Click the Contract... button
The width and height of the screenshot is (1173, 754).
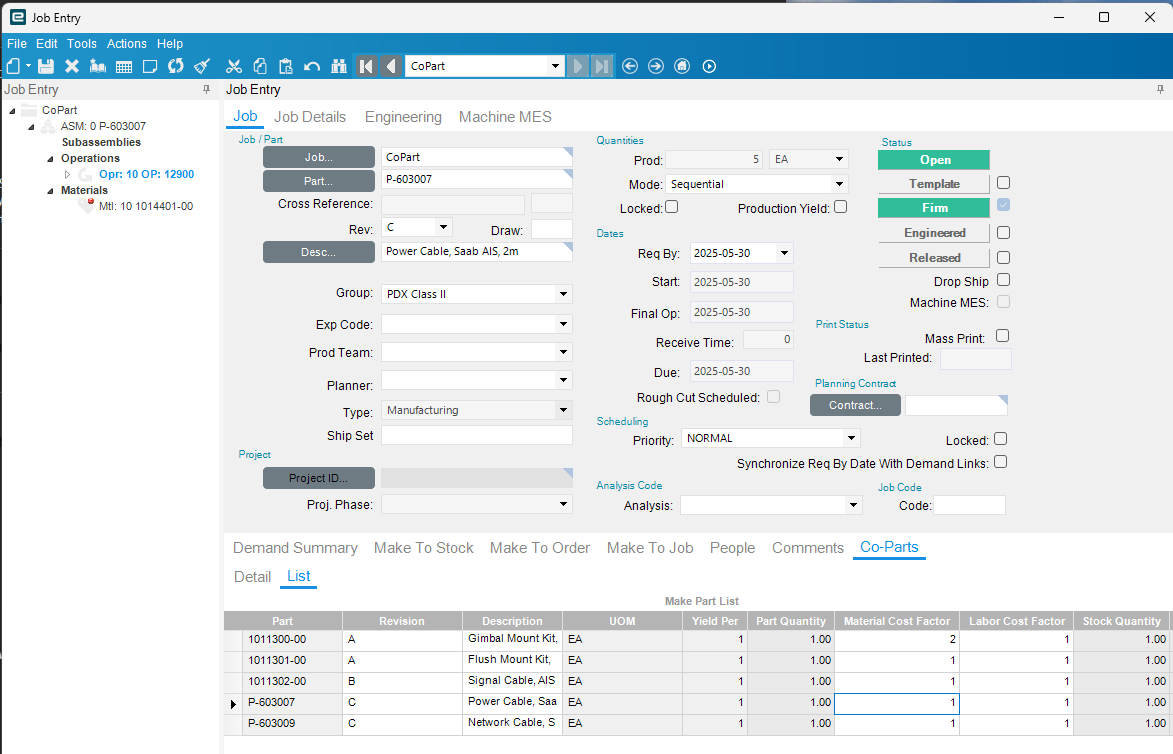point(855,405)
